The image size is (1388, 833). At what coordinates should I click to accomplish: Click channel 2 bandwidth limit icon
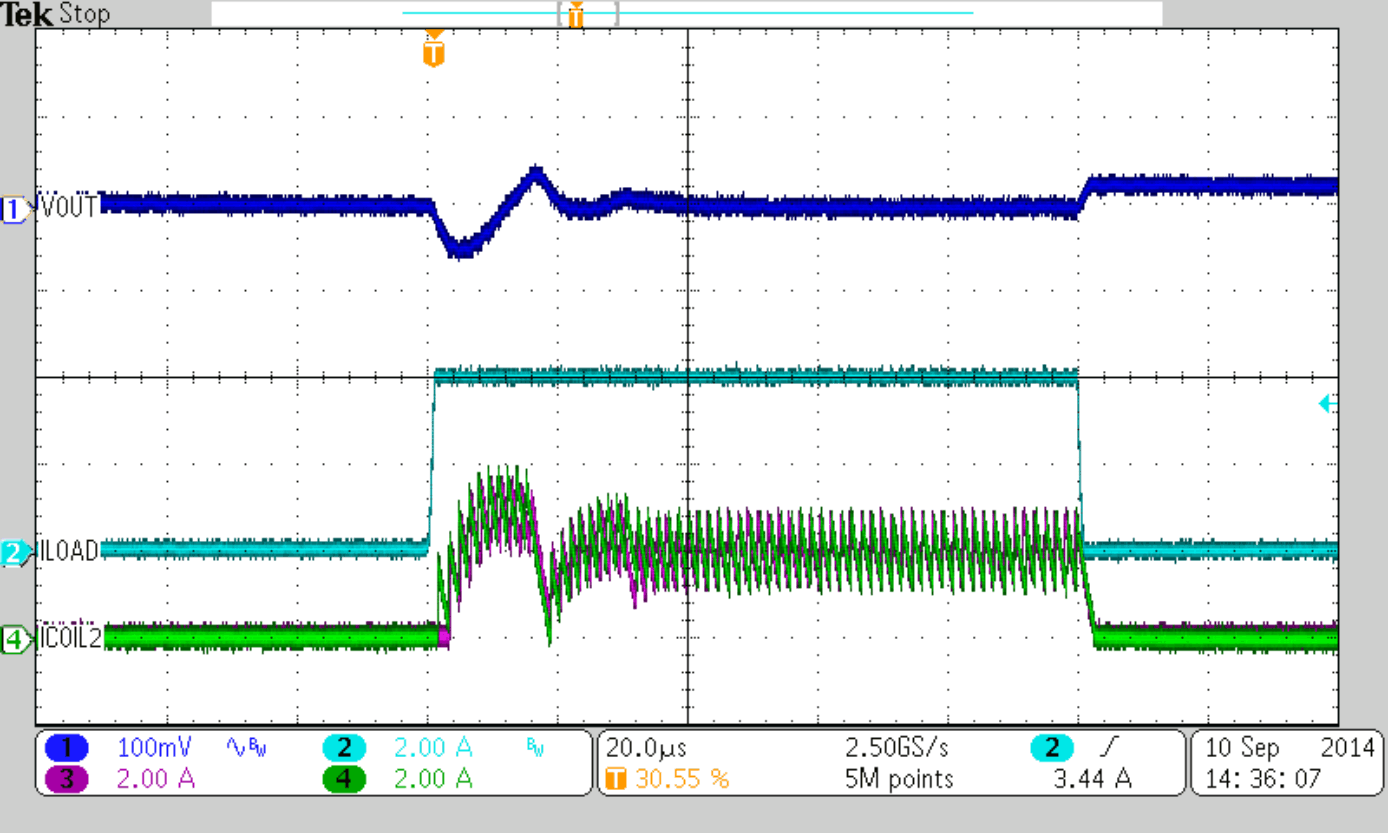[535, 747]
